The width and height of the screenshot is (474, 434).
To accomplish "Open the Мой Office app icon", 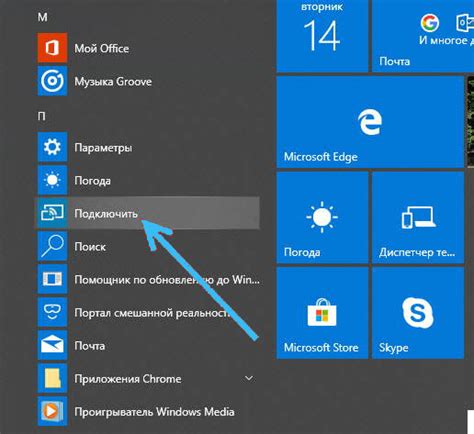I will (x=52, y=48).
